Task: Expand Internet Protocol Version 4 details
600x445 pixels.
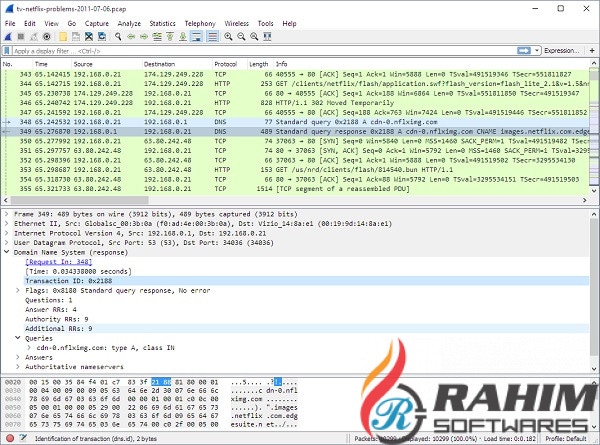Action: (7, 233)
